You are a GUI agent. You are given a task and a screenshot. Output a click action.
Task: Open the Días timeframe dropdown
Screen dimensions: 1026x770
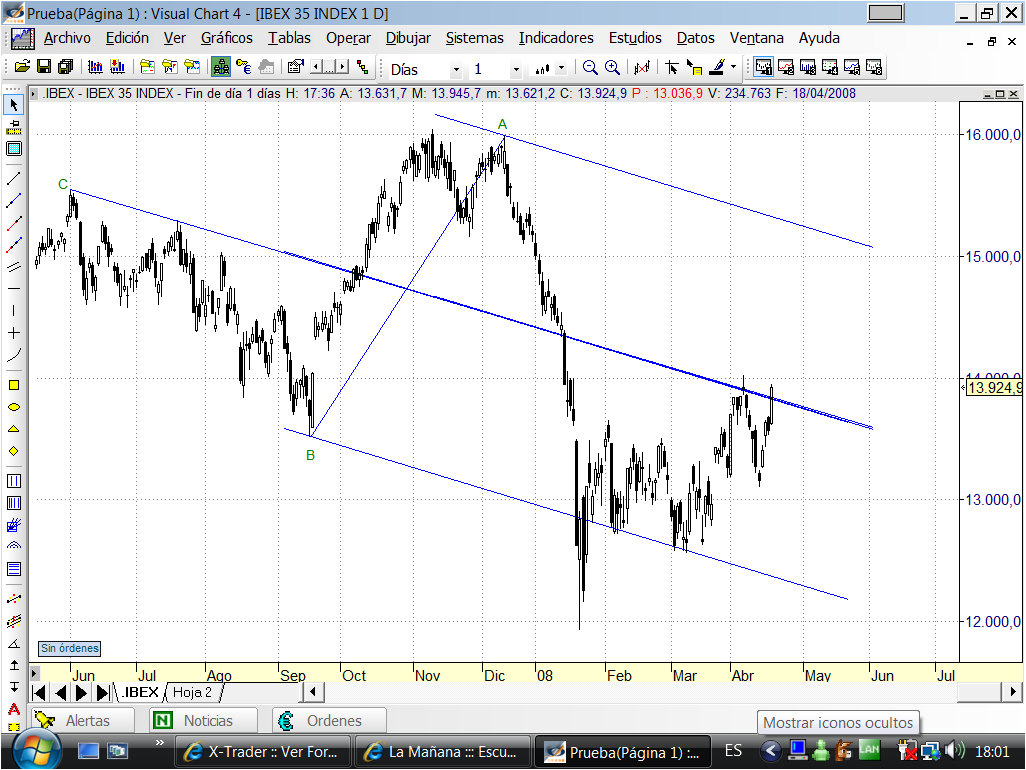456,69
